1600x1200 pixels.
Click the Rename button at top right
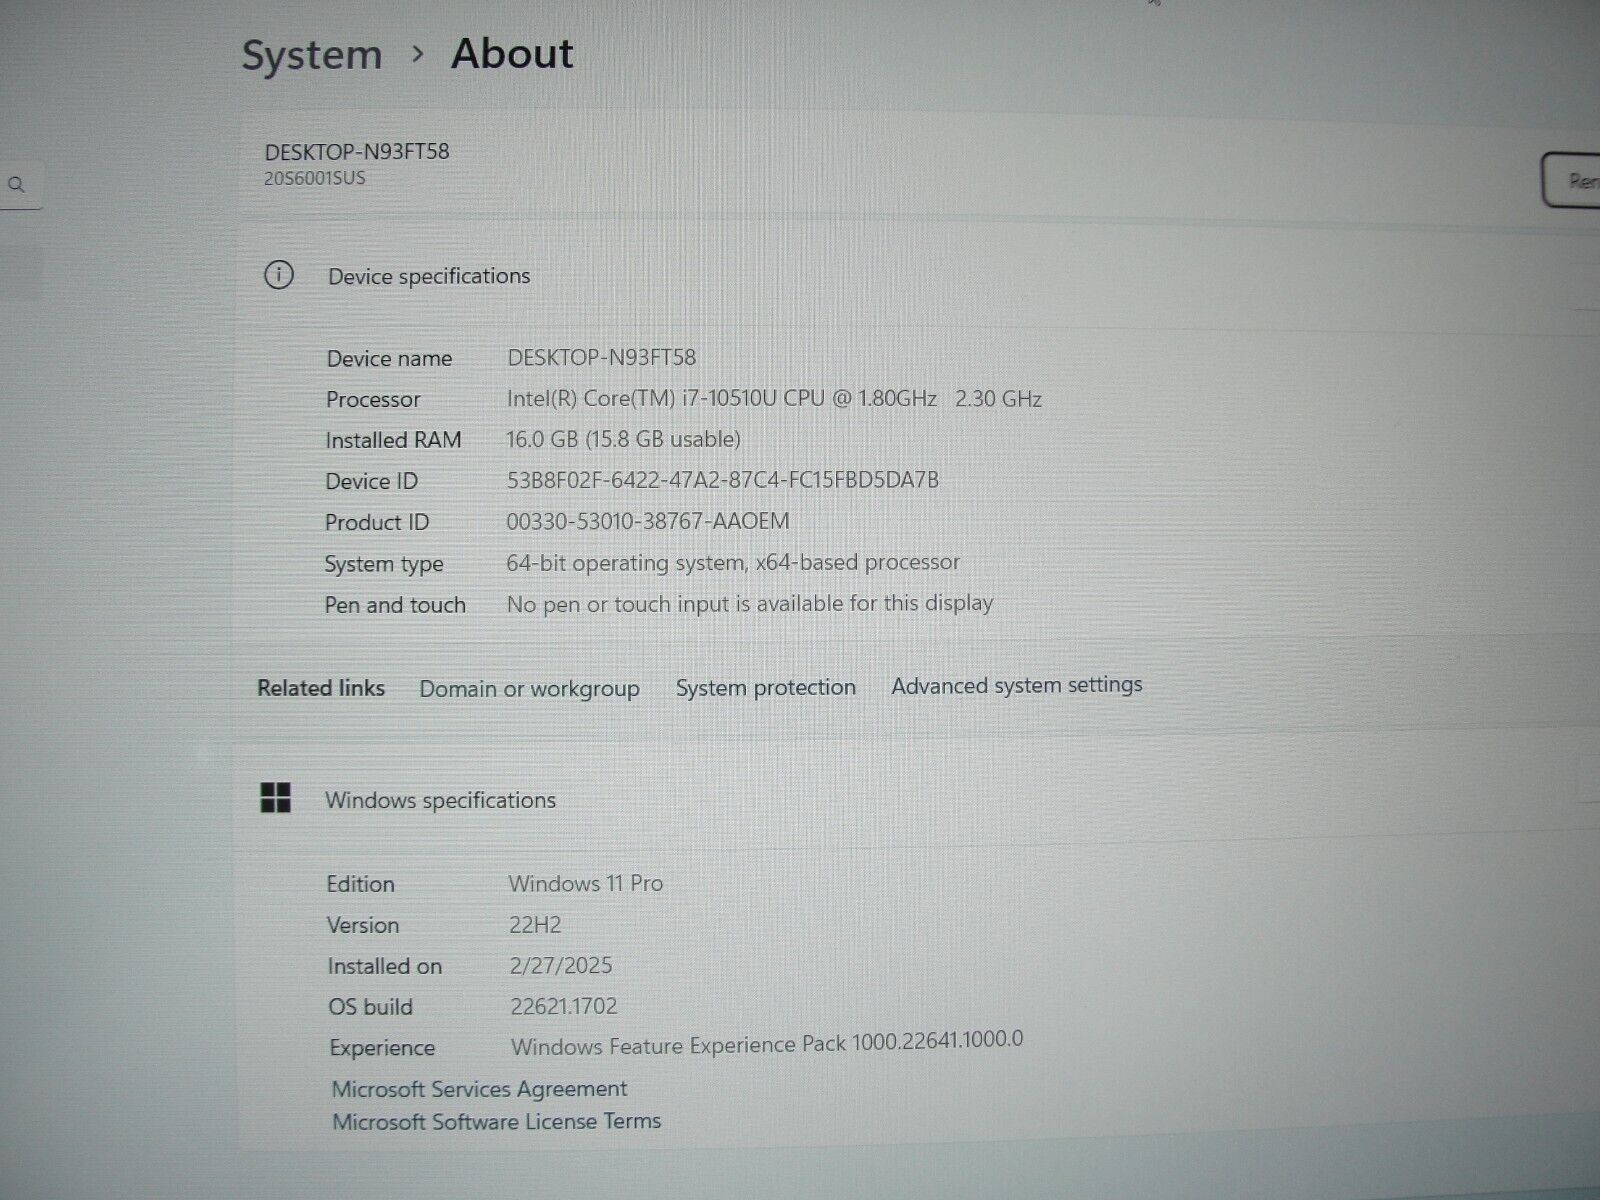coord(1571,181)
